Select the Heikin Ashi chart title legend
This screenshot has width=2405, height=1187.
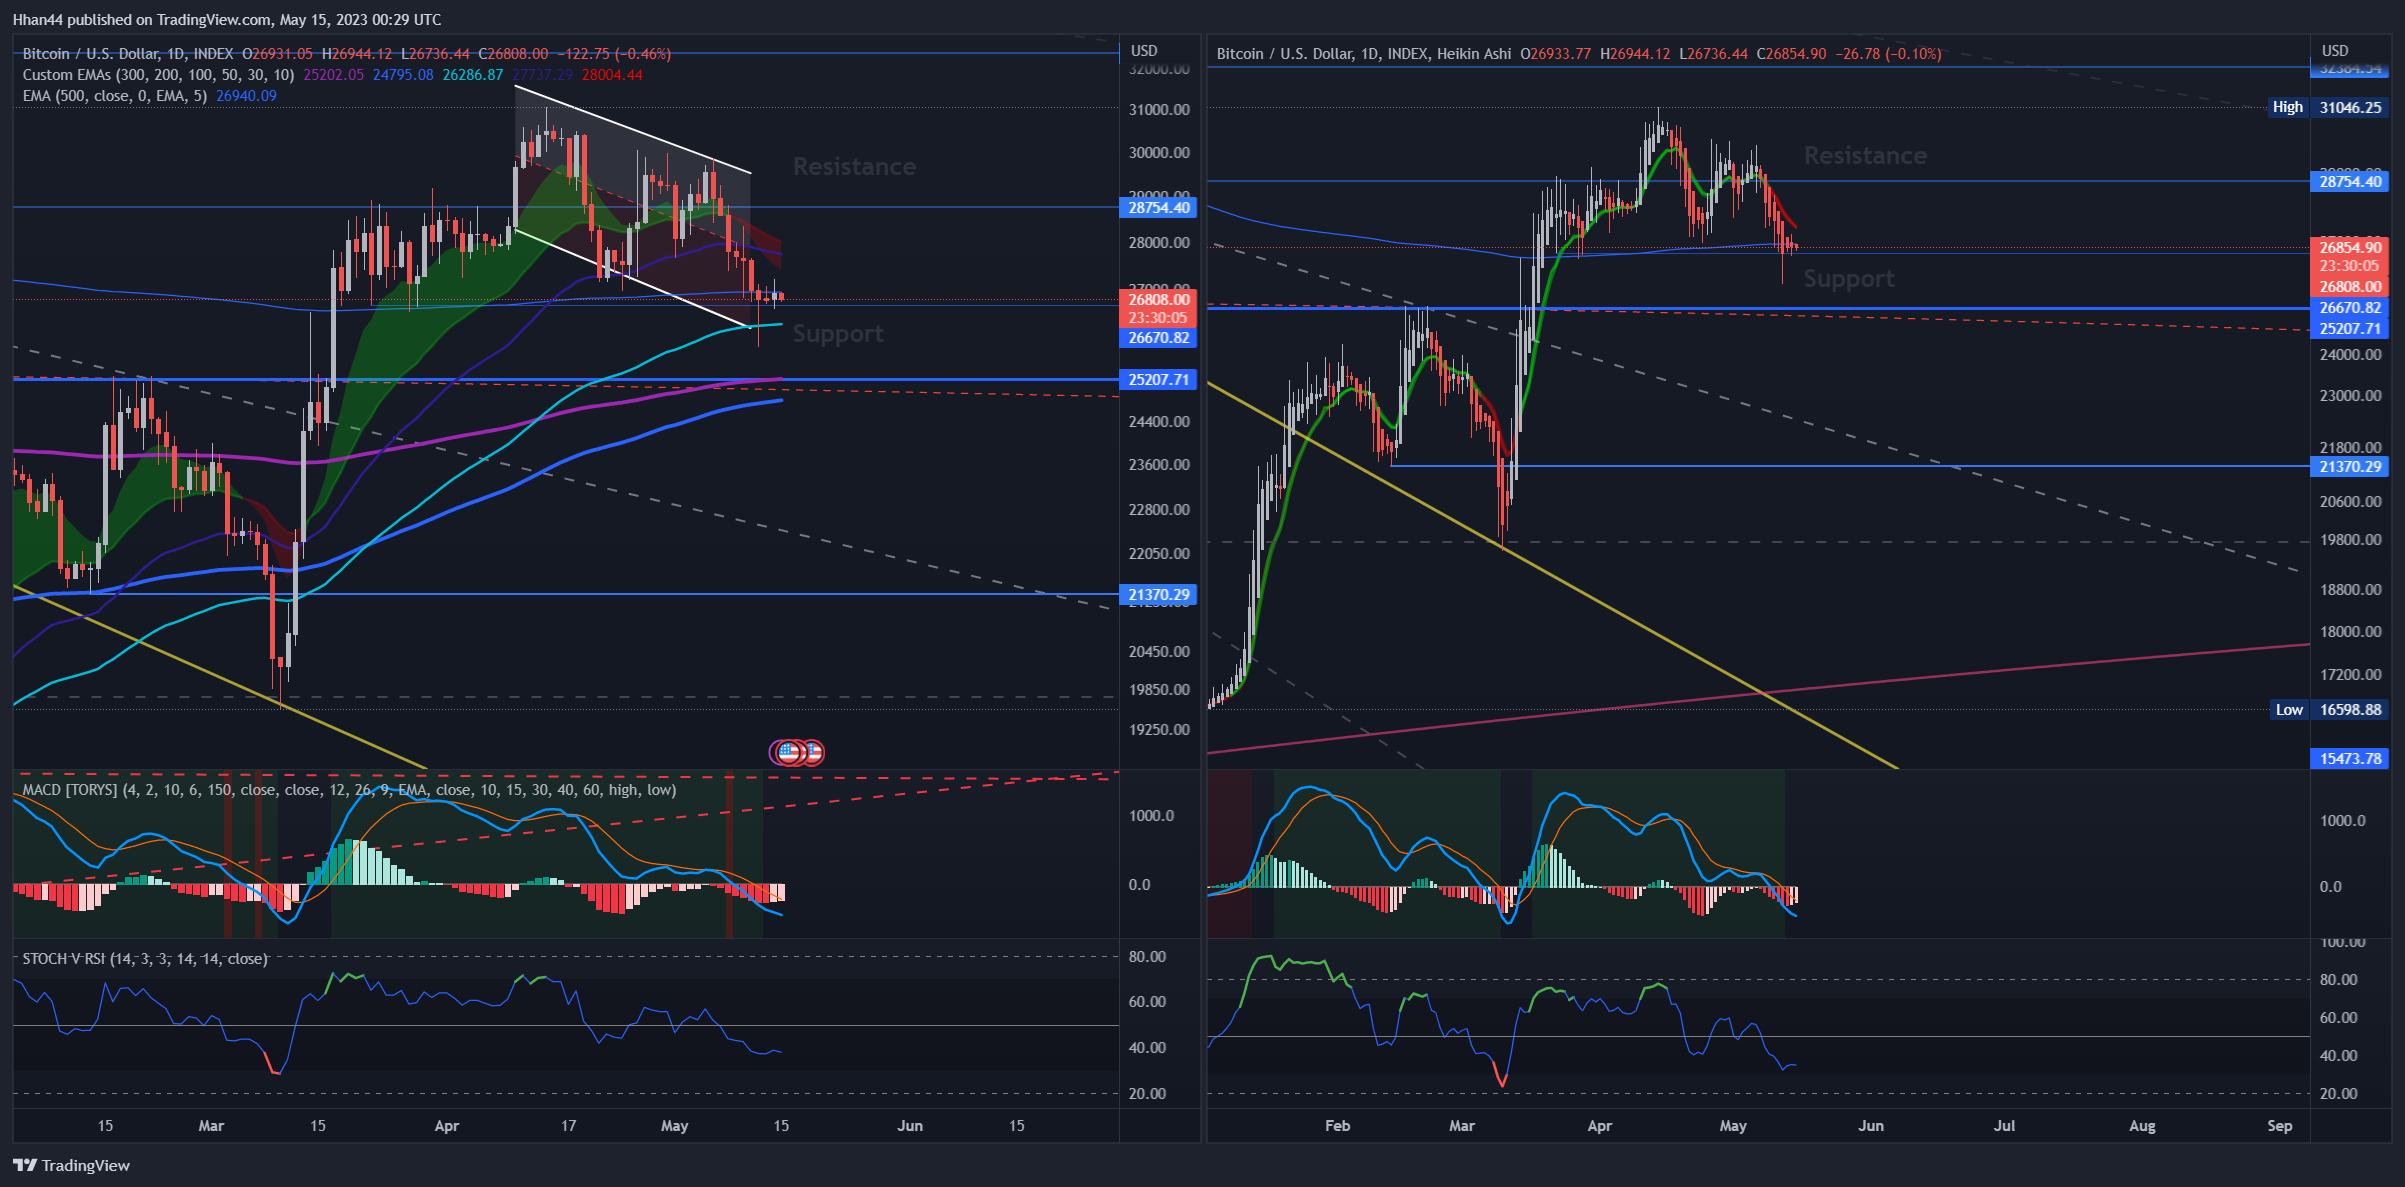pyautogui.click(x=1364, y=54)
